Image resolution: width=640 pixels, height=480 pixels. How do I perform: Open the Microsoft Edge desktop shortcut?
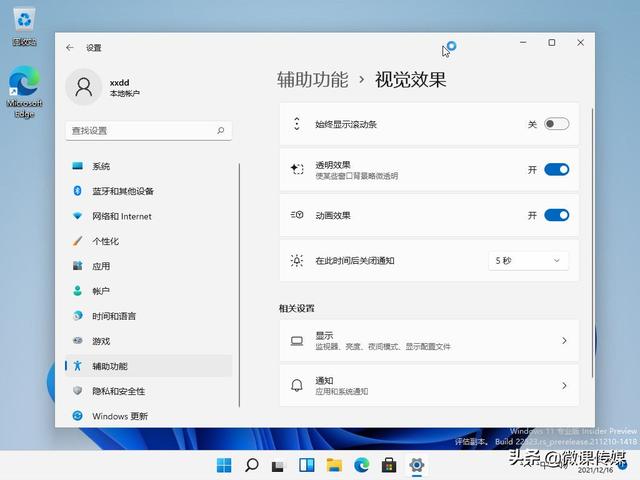24,92
